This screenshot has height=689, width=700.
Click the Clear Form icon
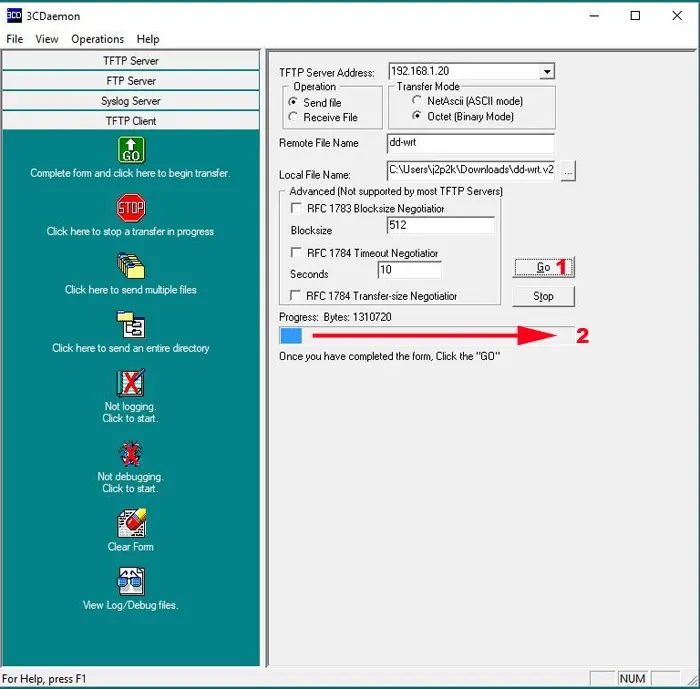131,523
